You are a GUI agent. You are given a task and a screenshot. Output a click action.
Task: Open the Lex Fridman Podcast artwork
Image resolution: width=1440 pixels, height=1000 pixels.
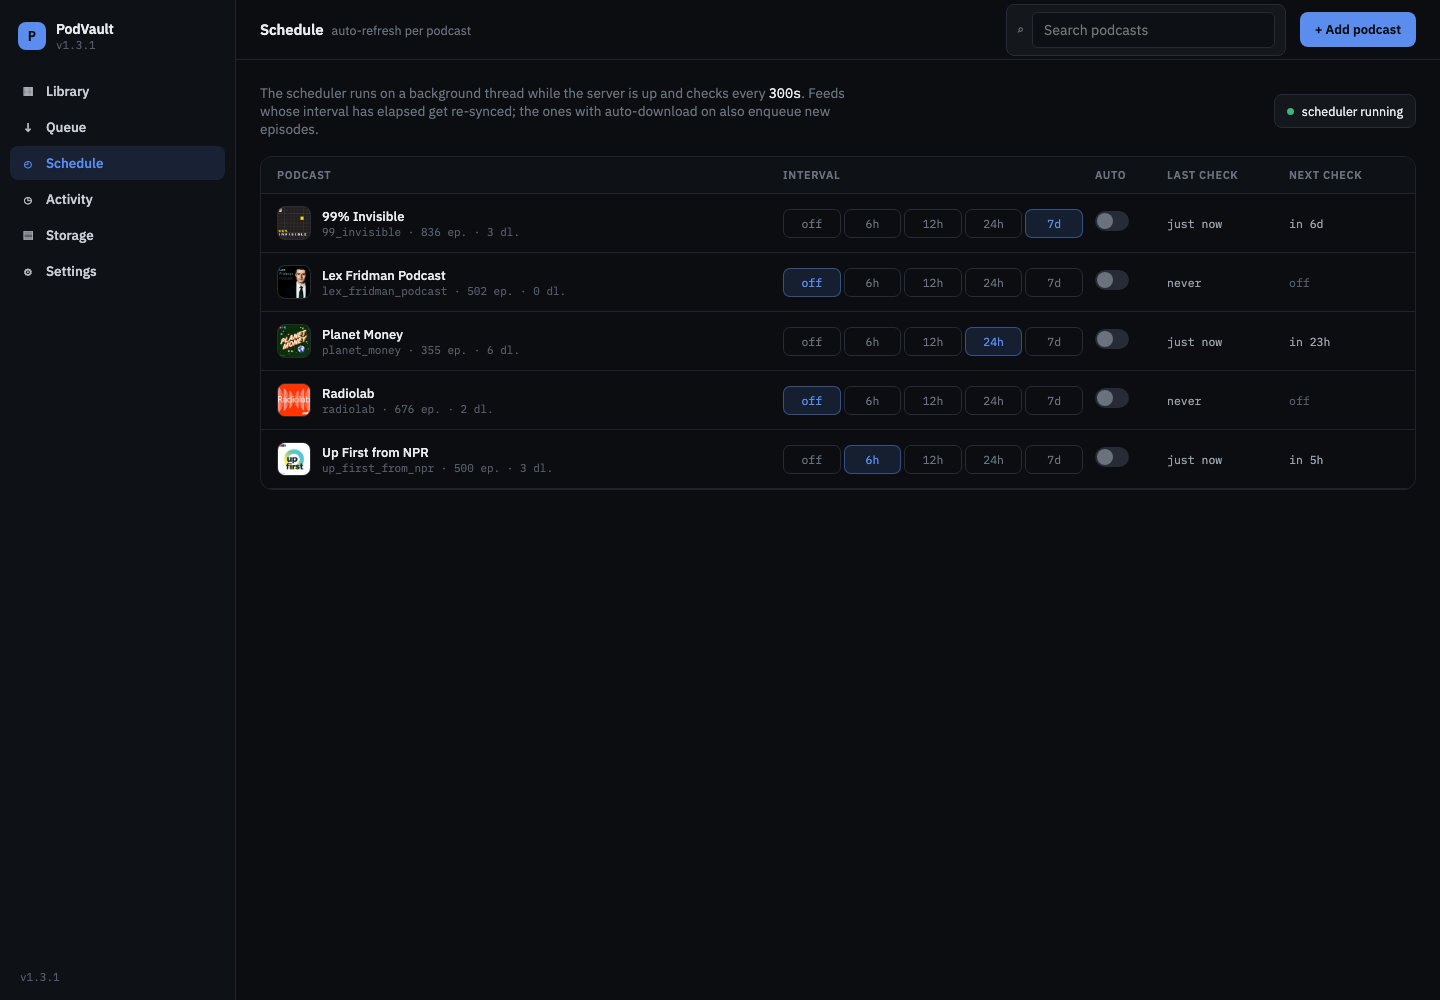[294, 282]
